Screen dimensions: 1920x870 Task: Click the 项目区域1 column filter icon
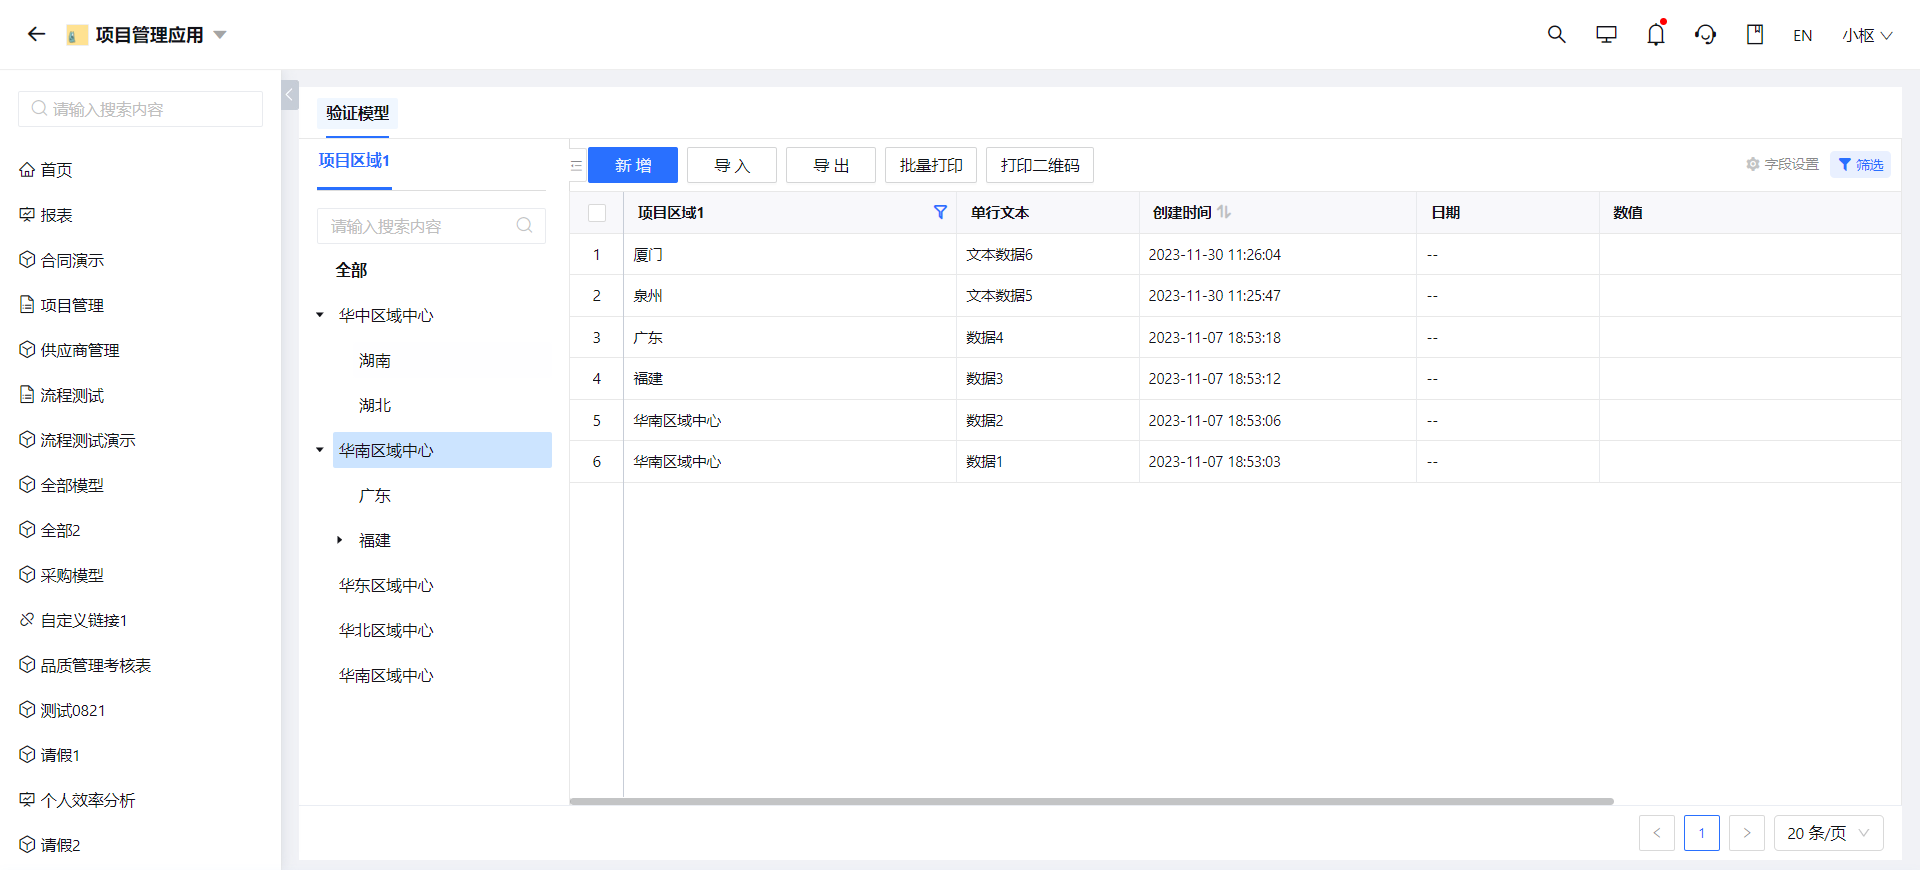(940, 212)
